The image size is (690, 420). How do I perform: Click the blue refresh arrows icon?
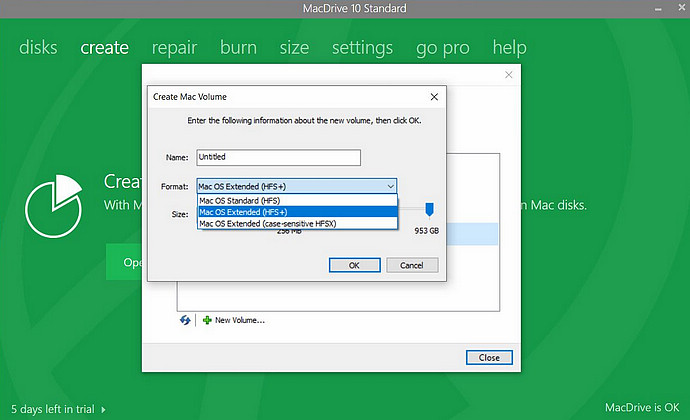[x=185, y=320]
